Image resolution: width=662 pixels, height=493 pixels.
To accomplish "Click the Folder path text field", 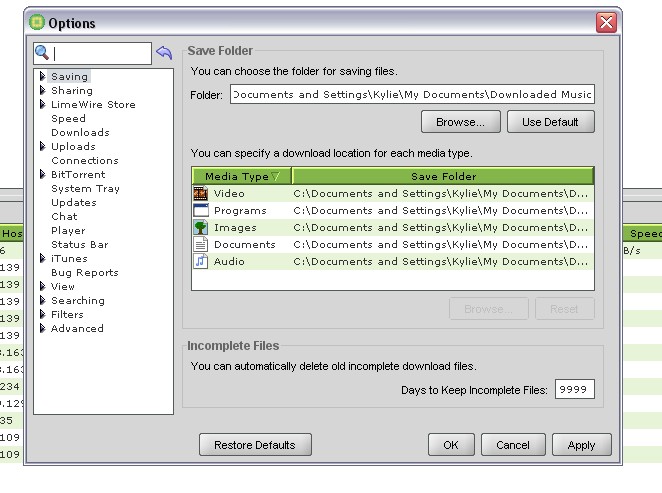I will click(x=412, y=94).
